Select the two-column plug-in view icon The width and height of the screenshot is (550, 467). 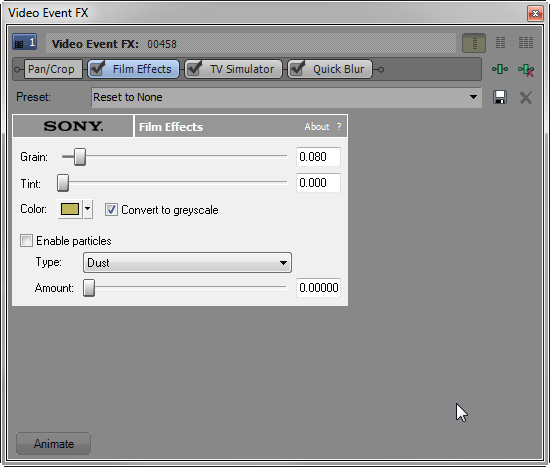coord(501,43)
